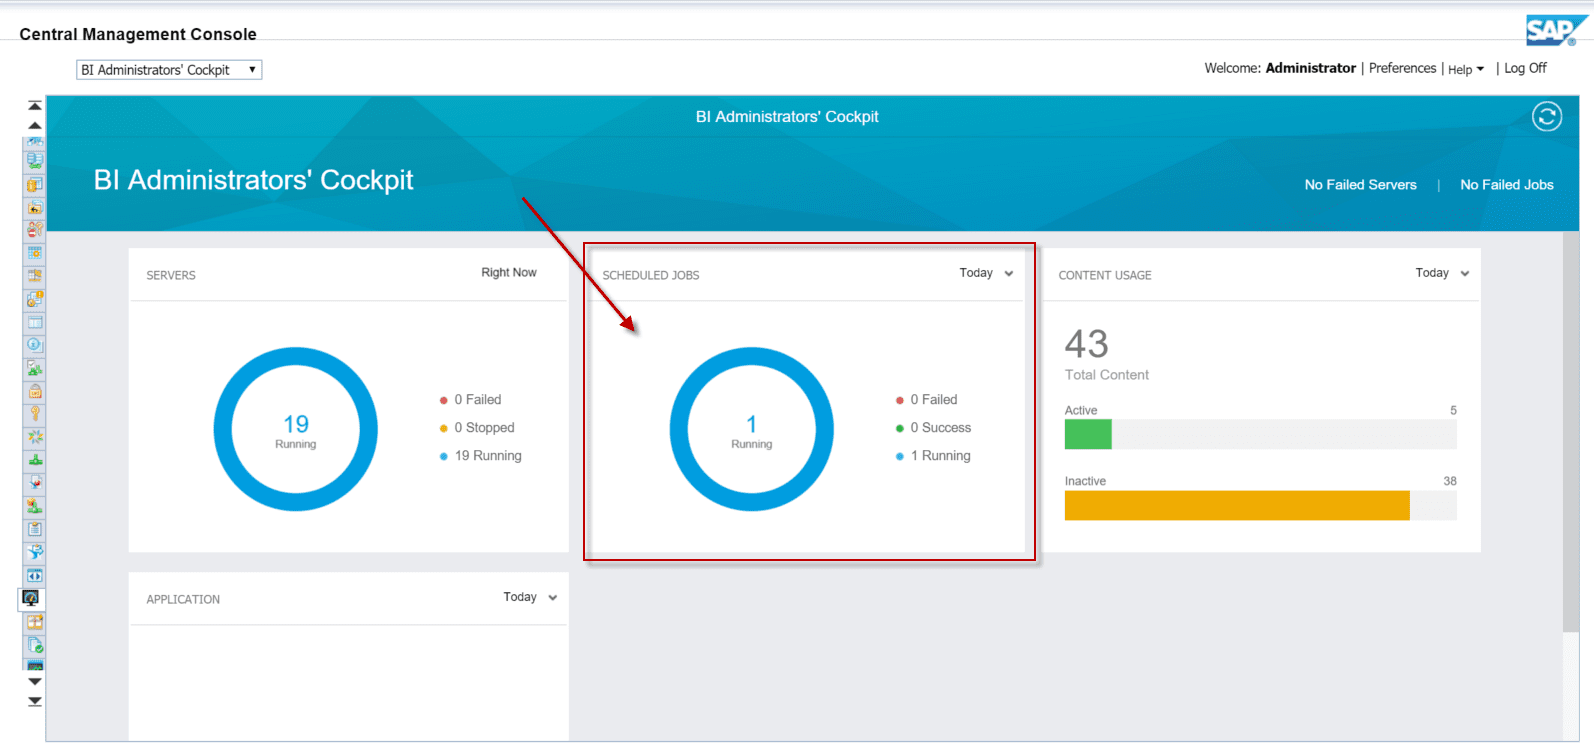Open the golden key sidebar icon
Image resolution: width=1594 pixels, height=750 pixels.
coord(35,414)
